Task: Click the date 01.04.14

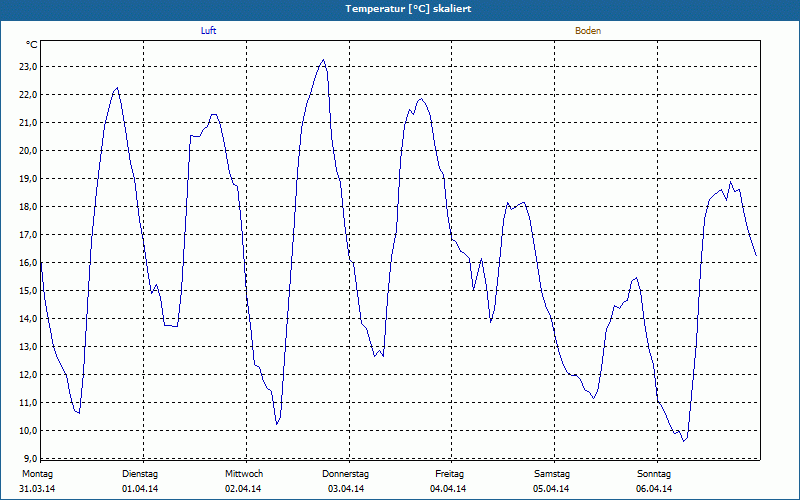Action: tap(140, 489)
